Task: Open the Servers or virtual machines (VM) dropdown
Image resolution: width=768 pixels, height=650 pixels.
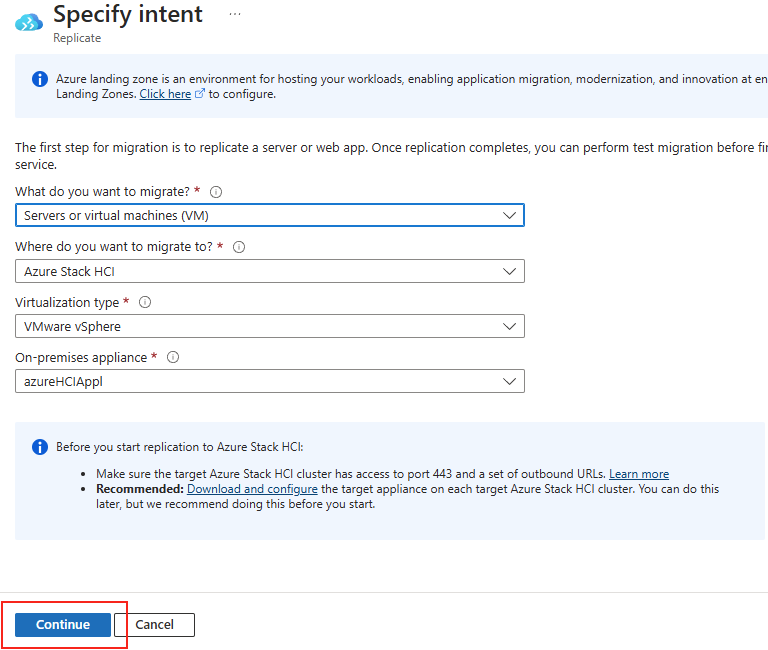Action: [270, 216]
